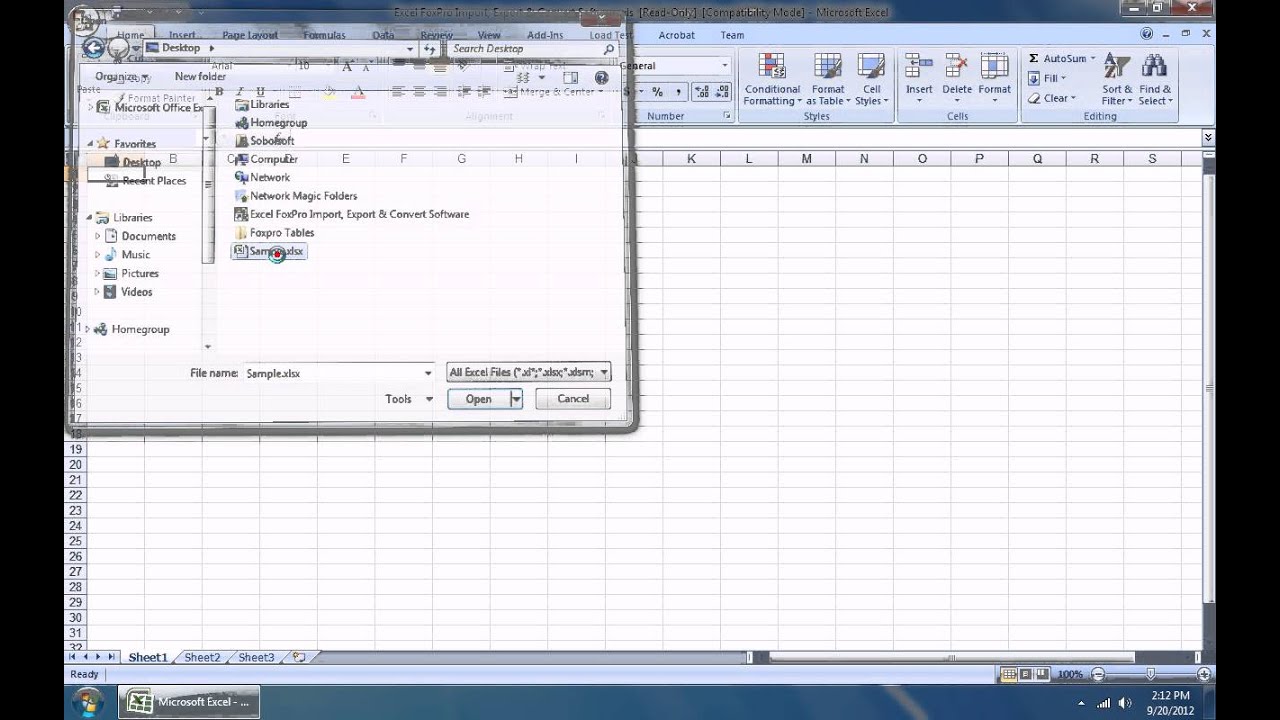Switch to Sheet2 tab
1280x720 pixels.
(202, 657)
